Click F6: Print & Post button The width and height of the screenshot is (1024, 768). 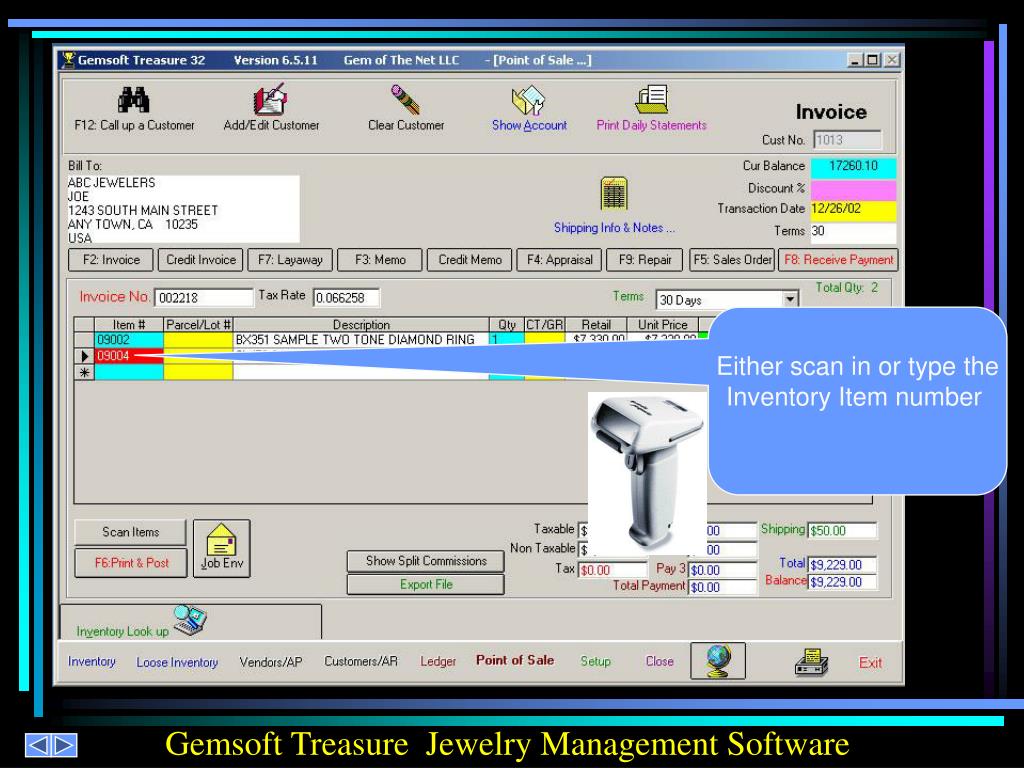[x=131, y=563]
